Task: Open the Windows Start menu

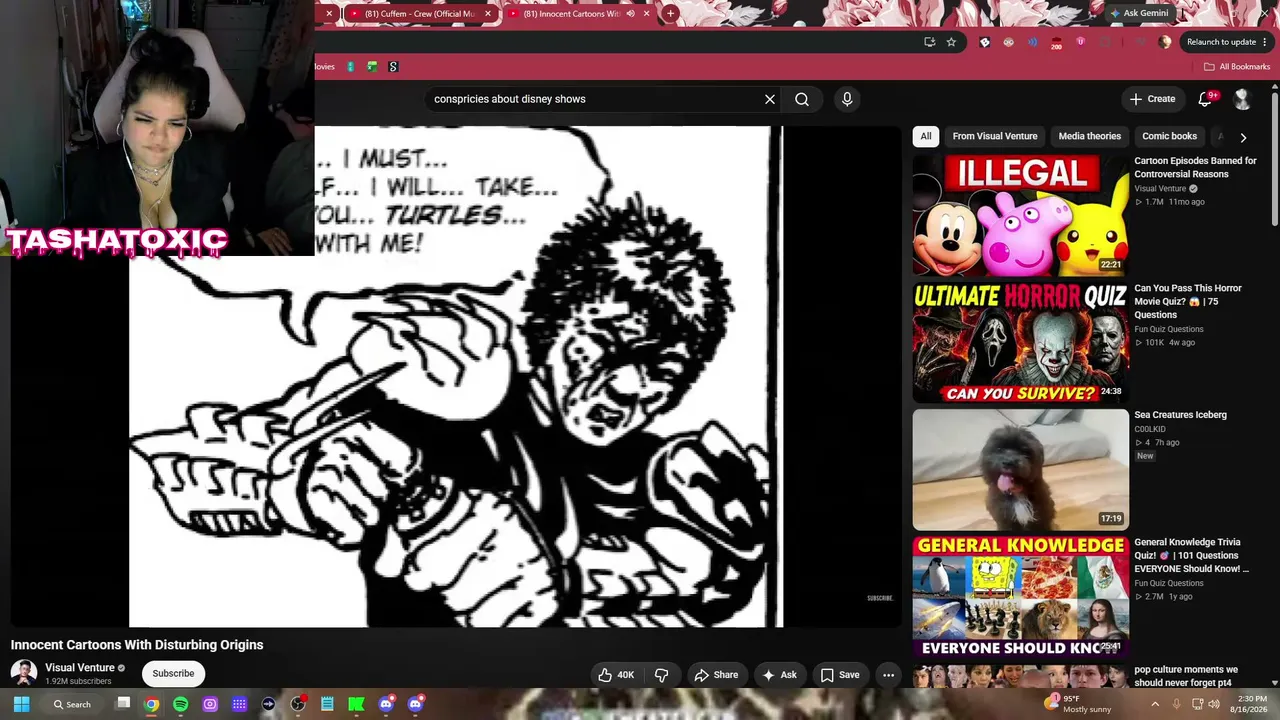Action: pos(21,704)
